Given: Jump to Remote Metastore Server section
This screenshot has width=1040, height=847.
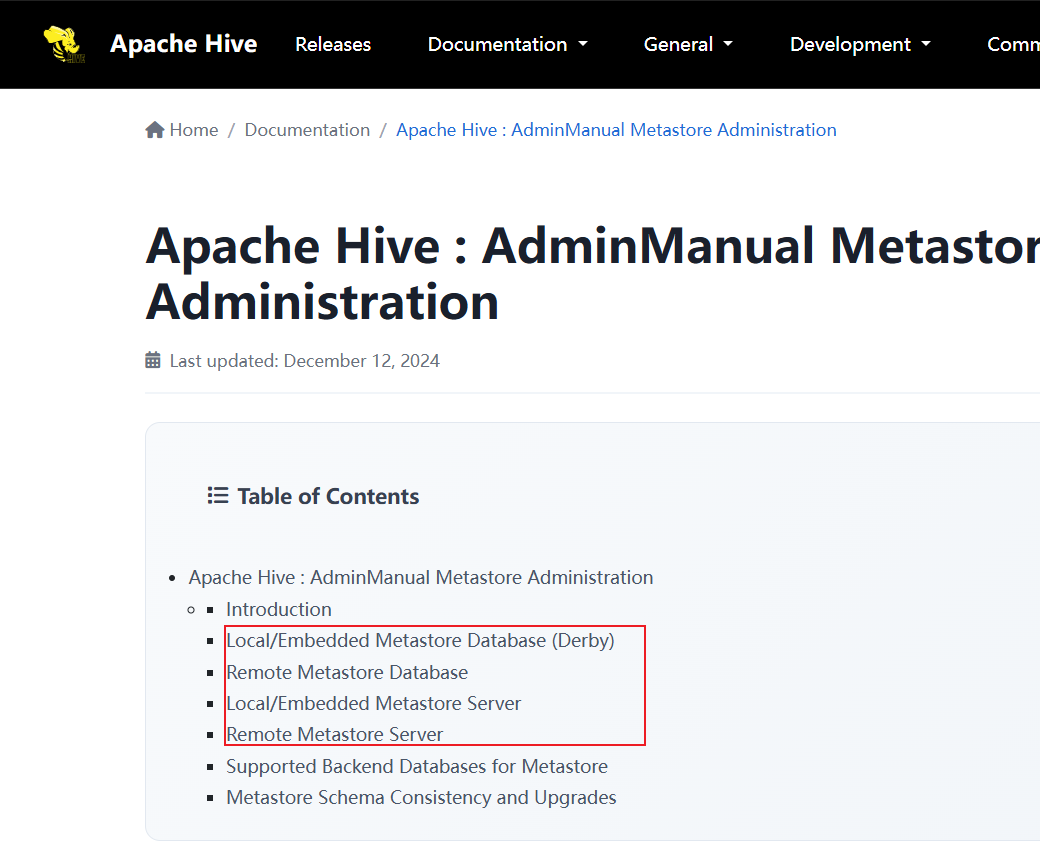Looking at the screenshot, I should (334, 735).
